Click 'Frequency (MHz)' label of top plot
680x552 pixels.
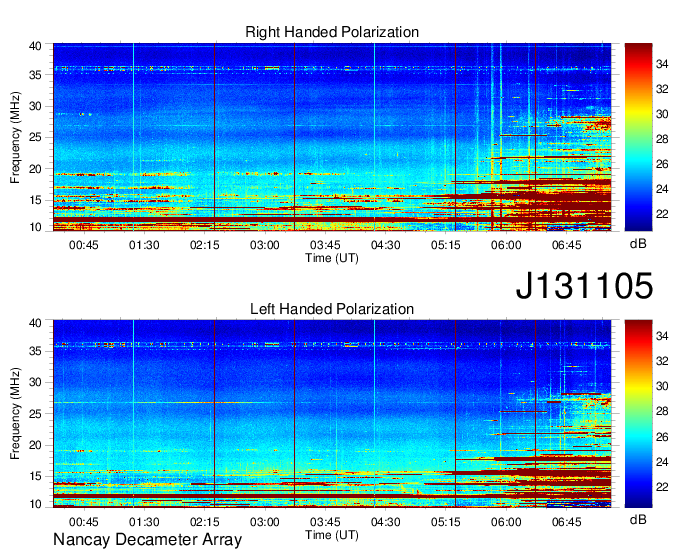click(15, 137)
